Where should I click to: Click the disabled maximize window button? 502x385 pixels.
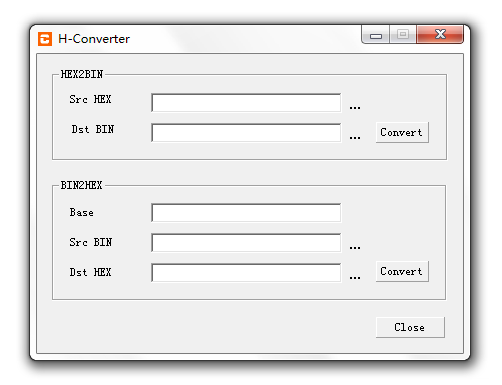click(403, 34)
